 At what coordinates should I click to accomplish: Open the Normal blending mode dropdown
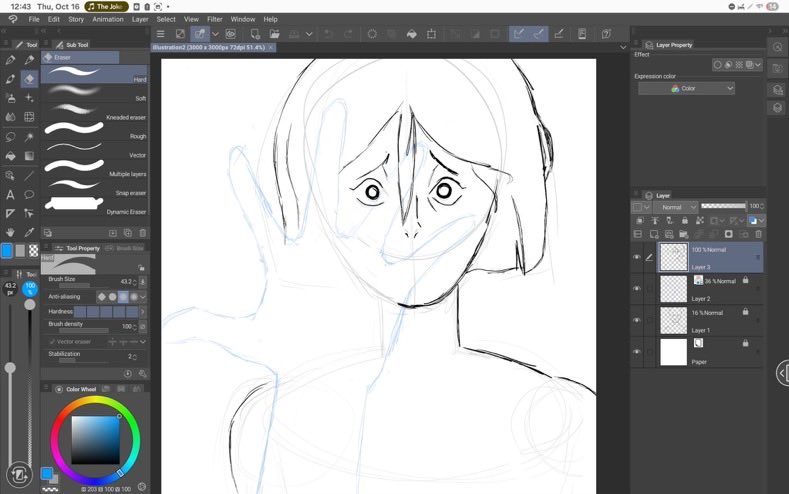point(676,207)
